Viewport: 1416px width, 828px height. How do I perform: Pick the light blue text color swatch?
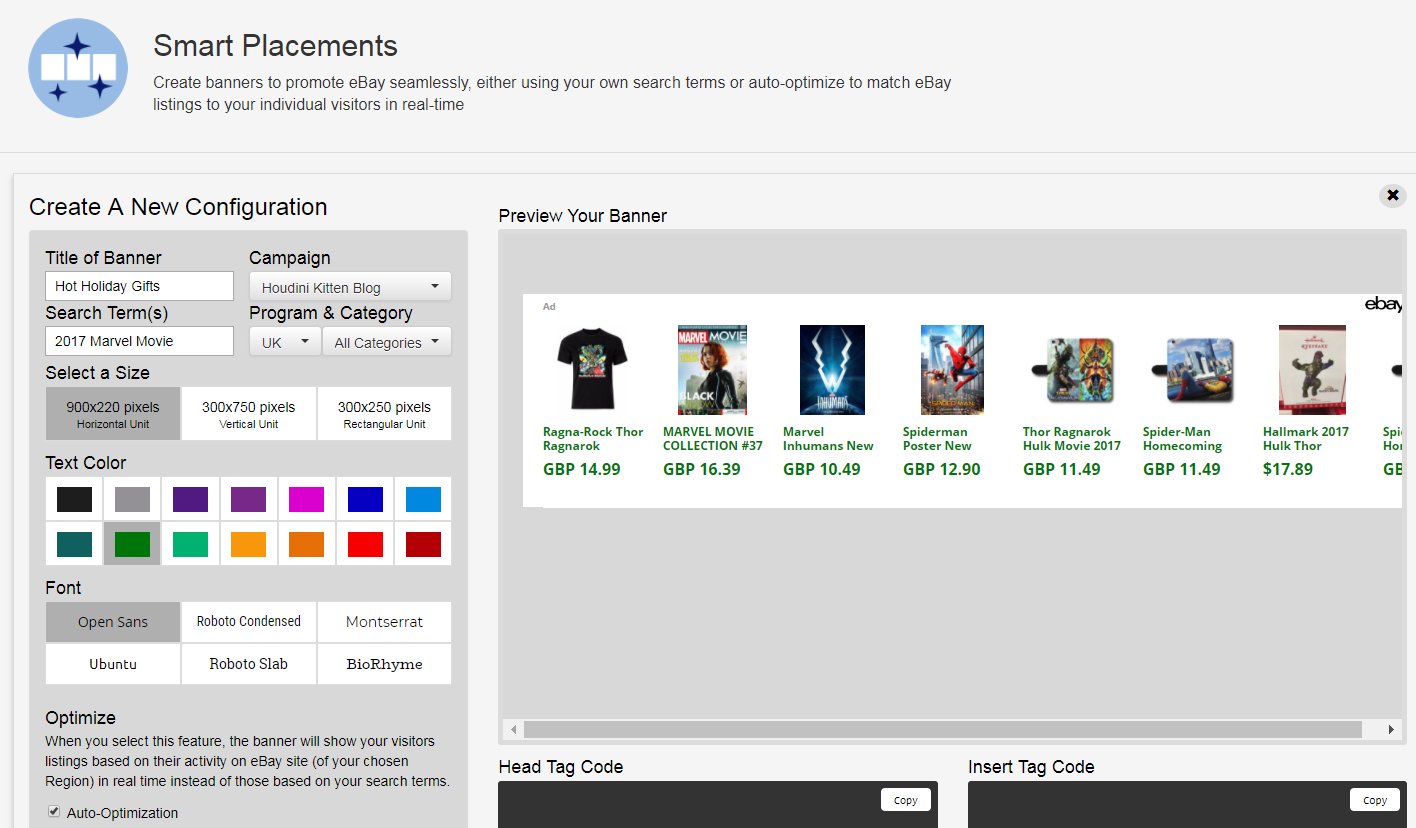point(423,499)
